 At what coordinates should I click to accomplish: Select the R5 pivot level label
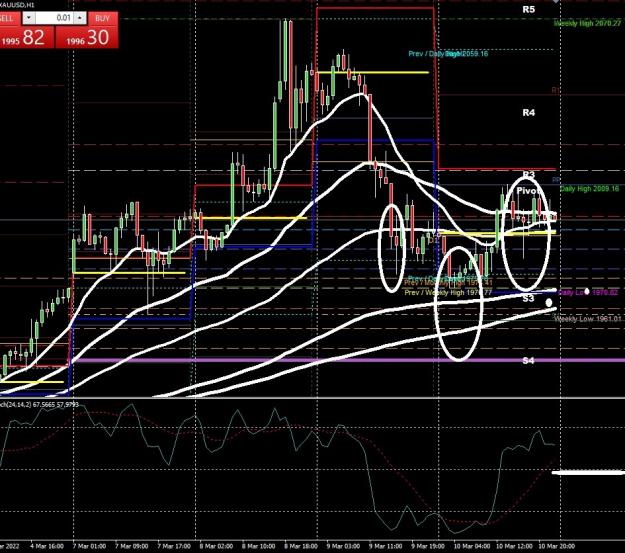529,10
